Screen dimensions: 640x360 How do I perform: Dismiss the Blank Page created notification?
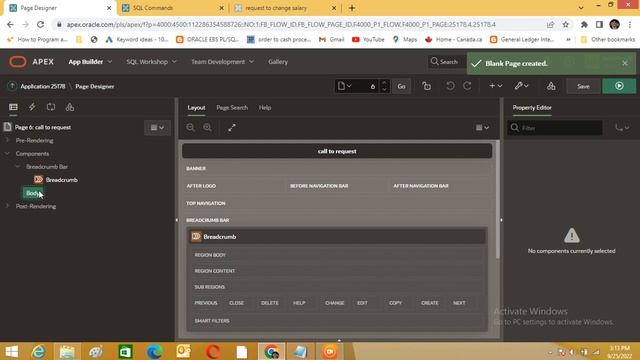[624, 63]
